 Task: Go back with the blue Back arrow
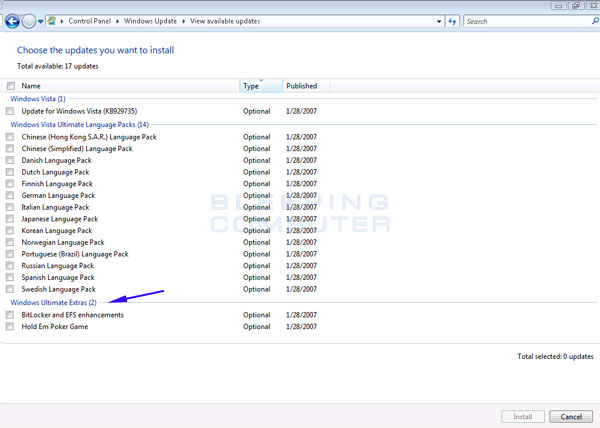[x=12, y=21]
